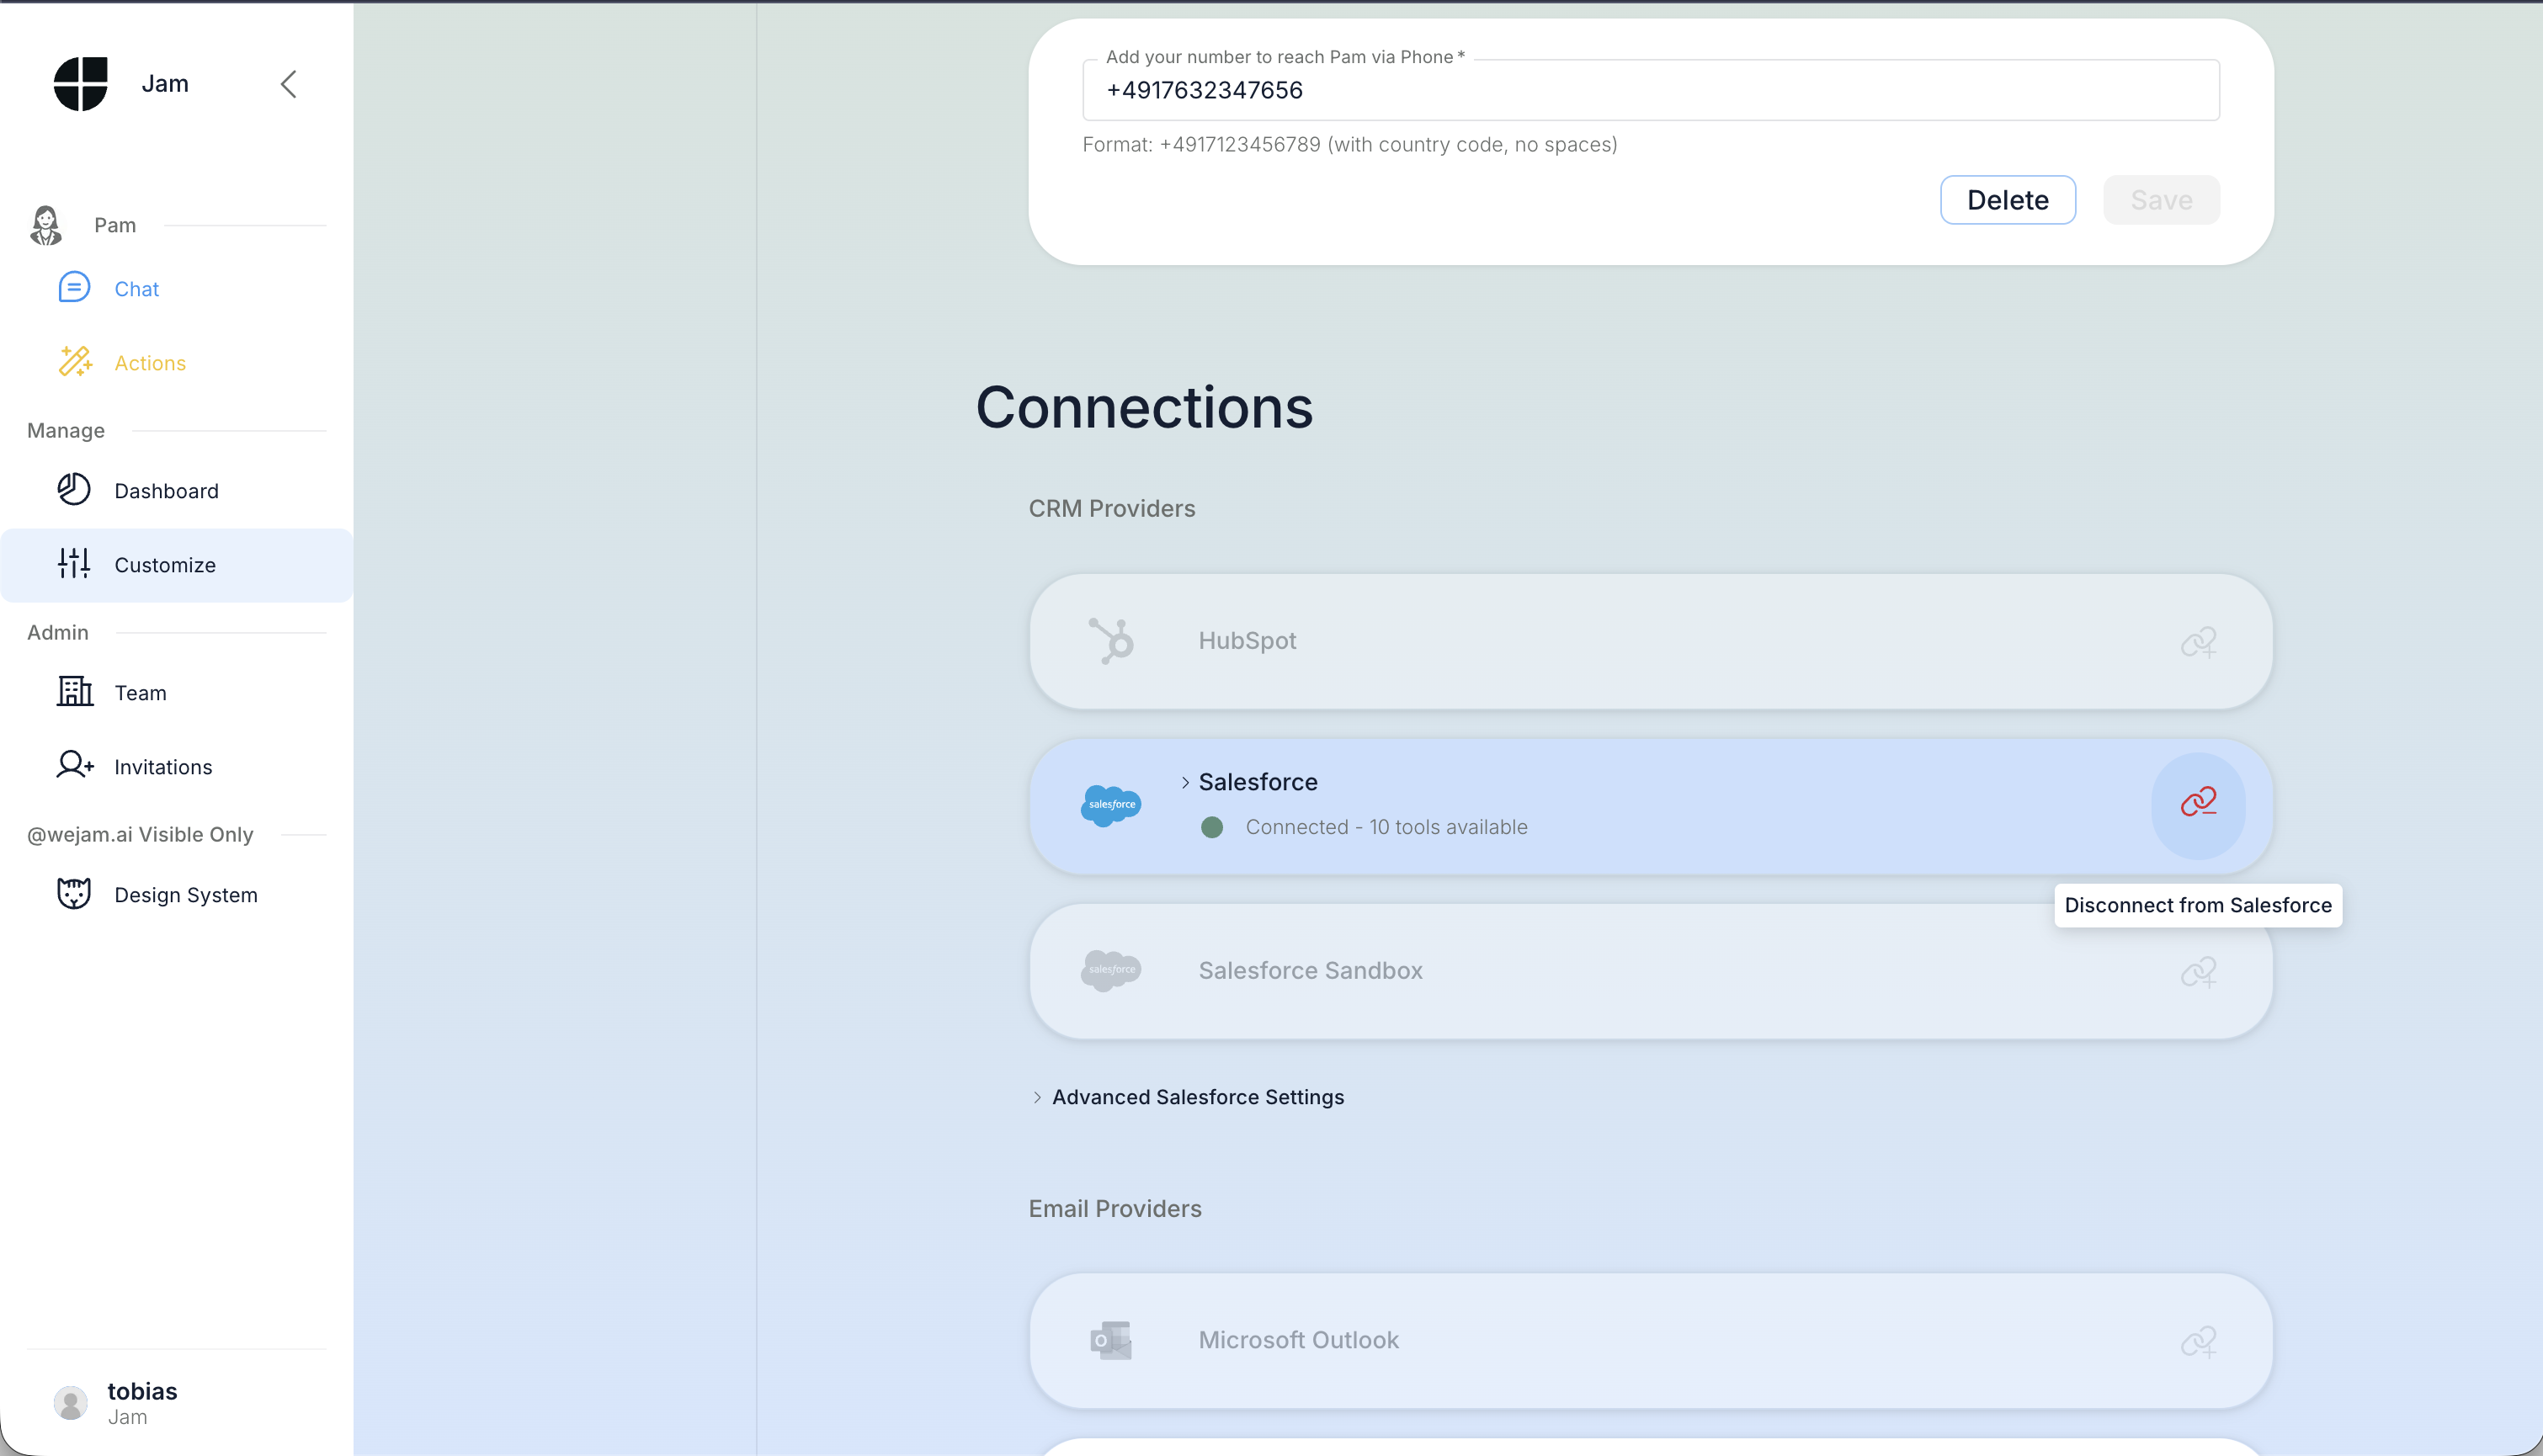Screen dimensions: 2543x1456
Task: Click the phone number input field
Action: tap(1650, 90)
